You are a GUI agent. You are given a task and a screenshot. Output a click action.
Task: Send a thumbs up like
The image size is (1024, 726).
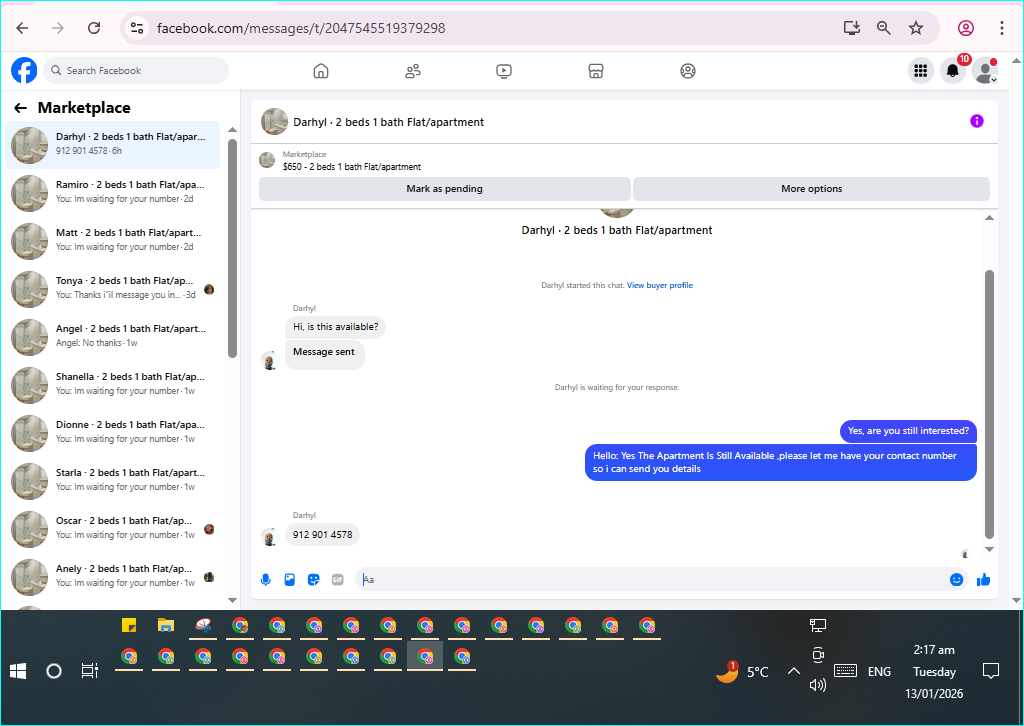pyautogui.click(x=984, y=579)
